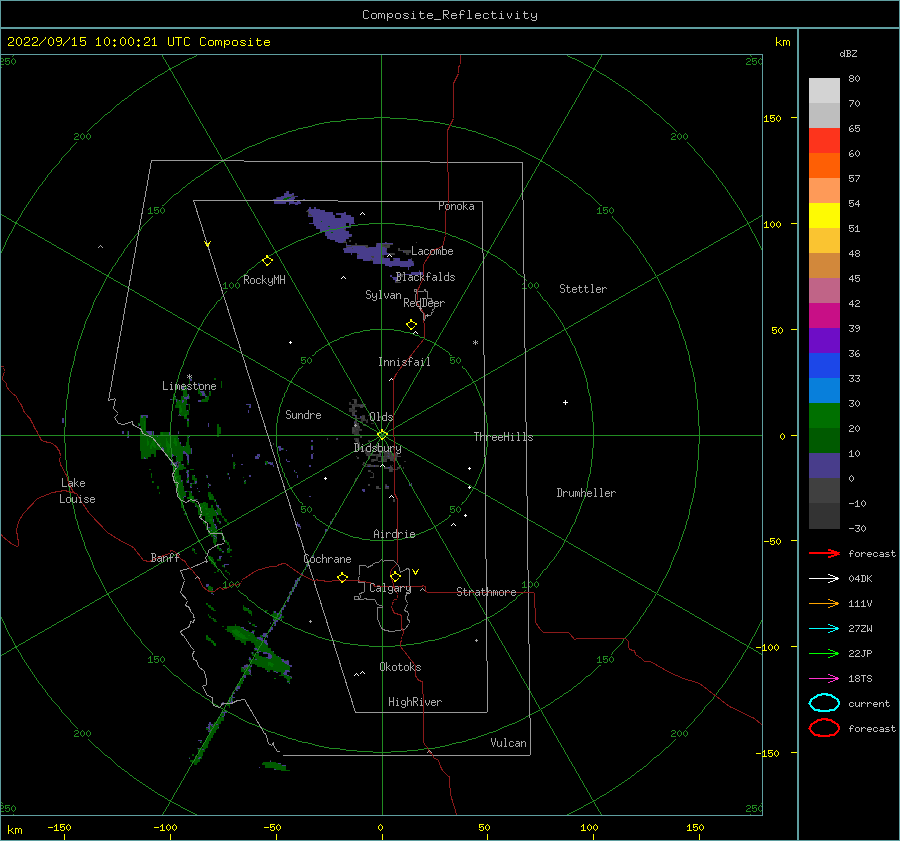This screenshot has width=900, height=841.
Task: Click the dBZ heading above the color scale
Action: [848, 53]
